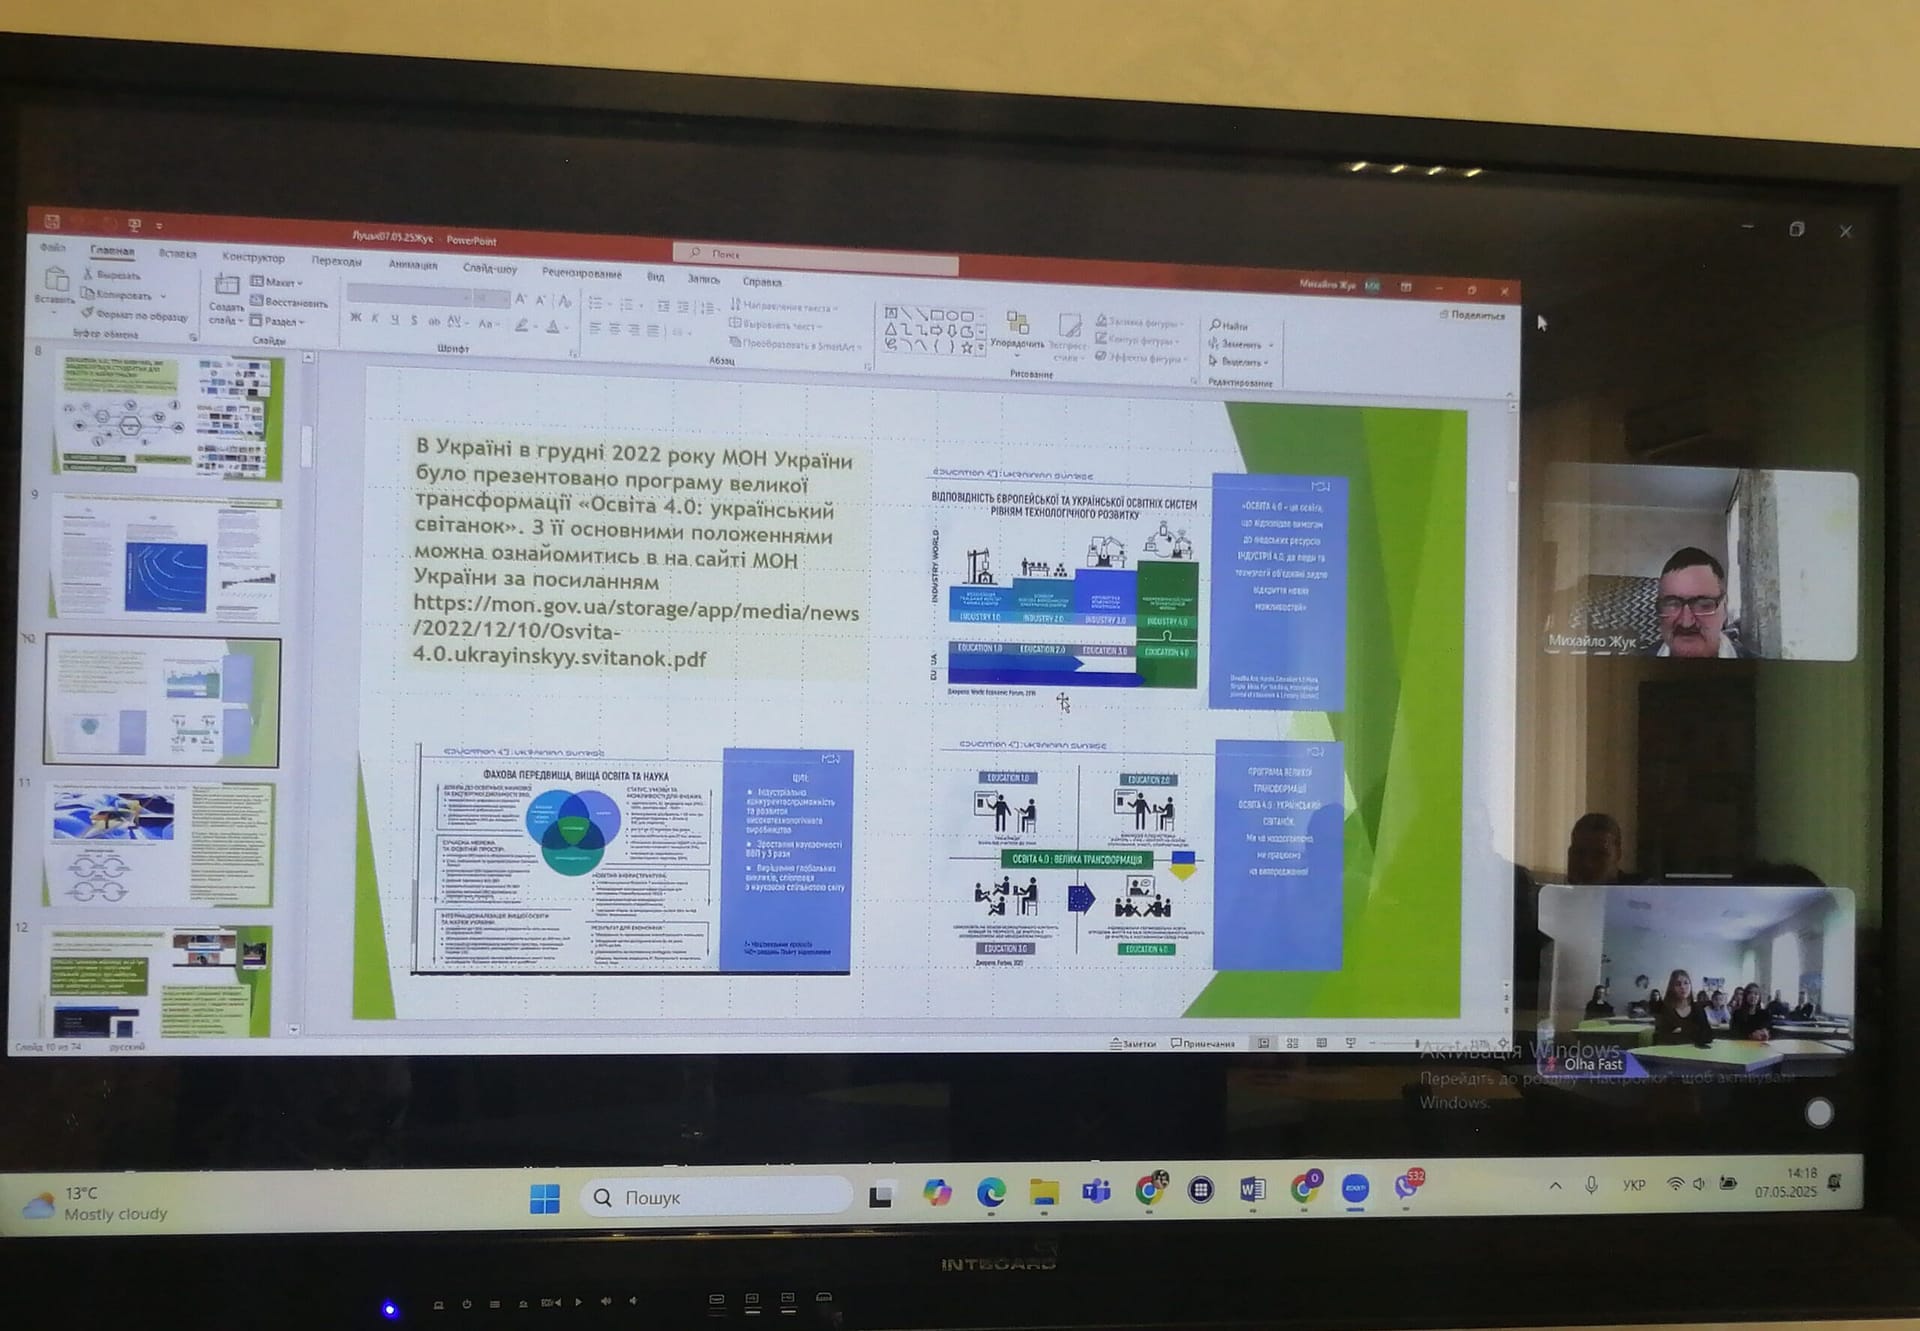
Task: Toggle bold Ж formatting
Action: (x=355, y=319)
